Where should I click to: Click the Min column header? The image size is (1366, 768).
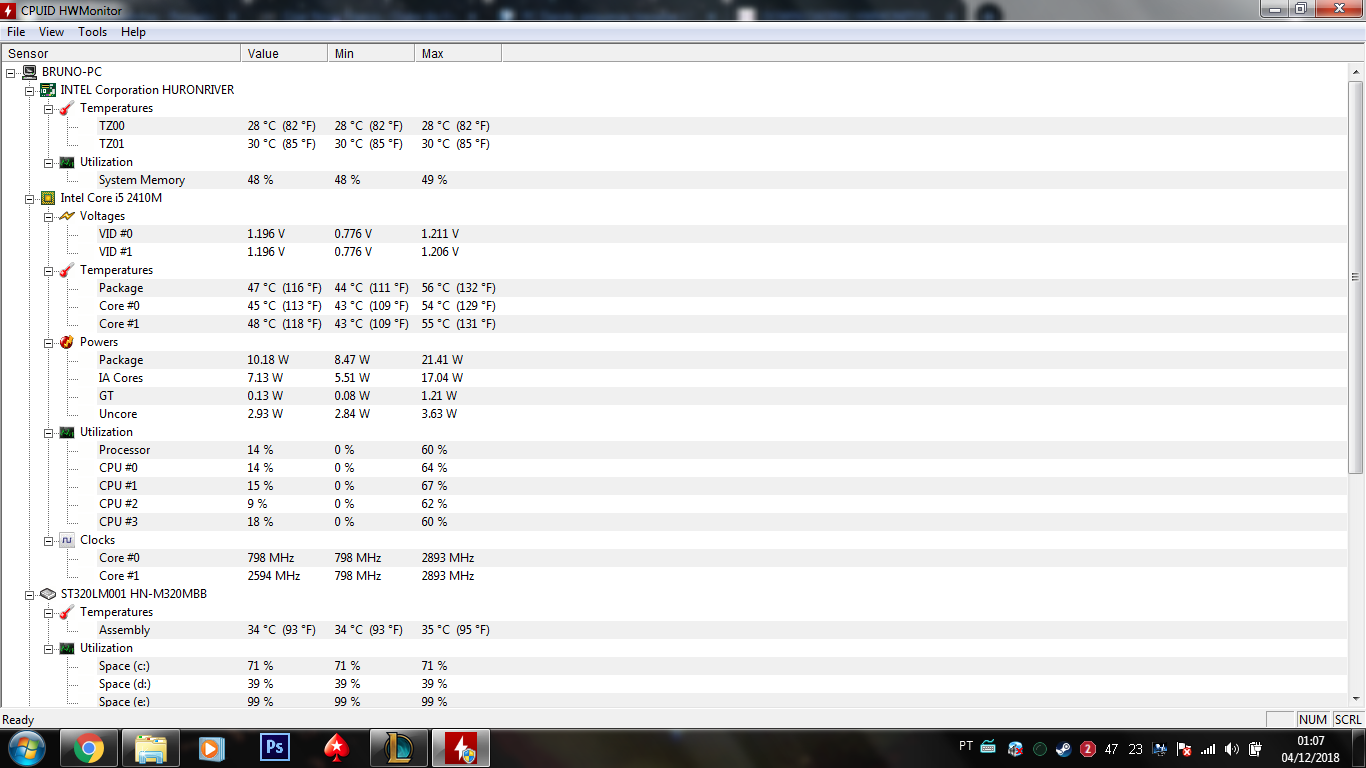pos(371,53)
